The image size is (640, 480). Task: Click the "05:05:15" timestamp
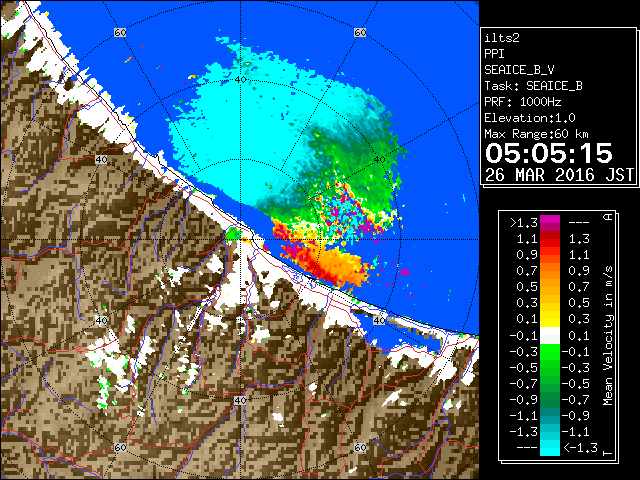pyautogui.click(x=549, y=153)
